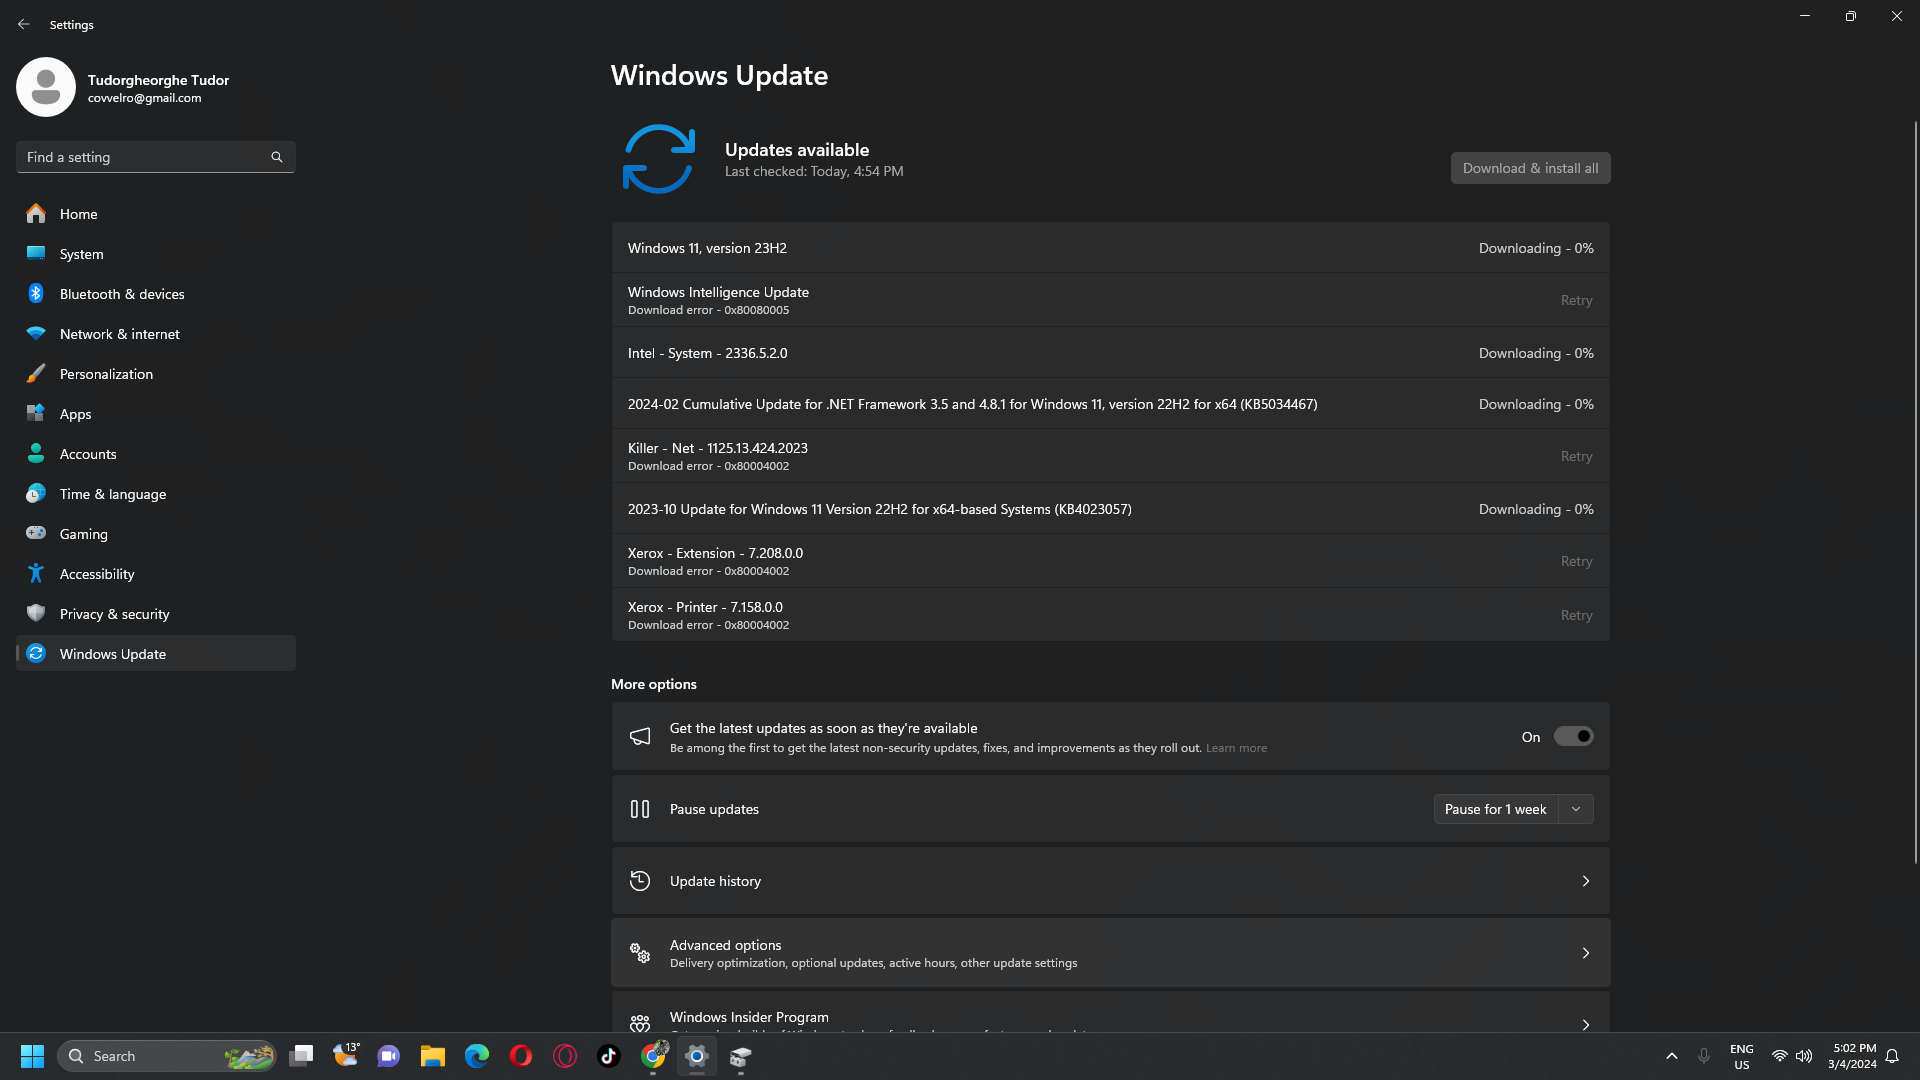Expand hidden icons in the system tray

point(1672,1055)
